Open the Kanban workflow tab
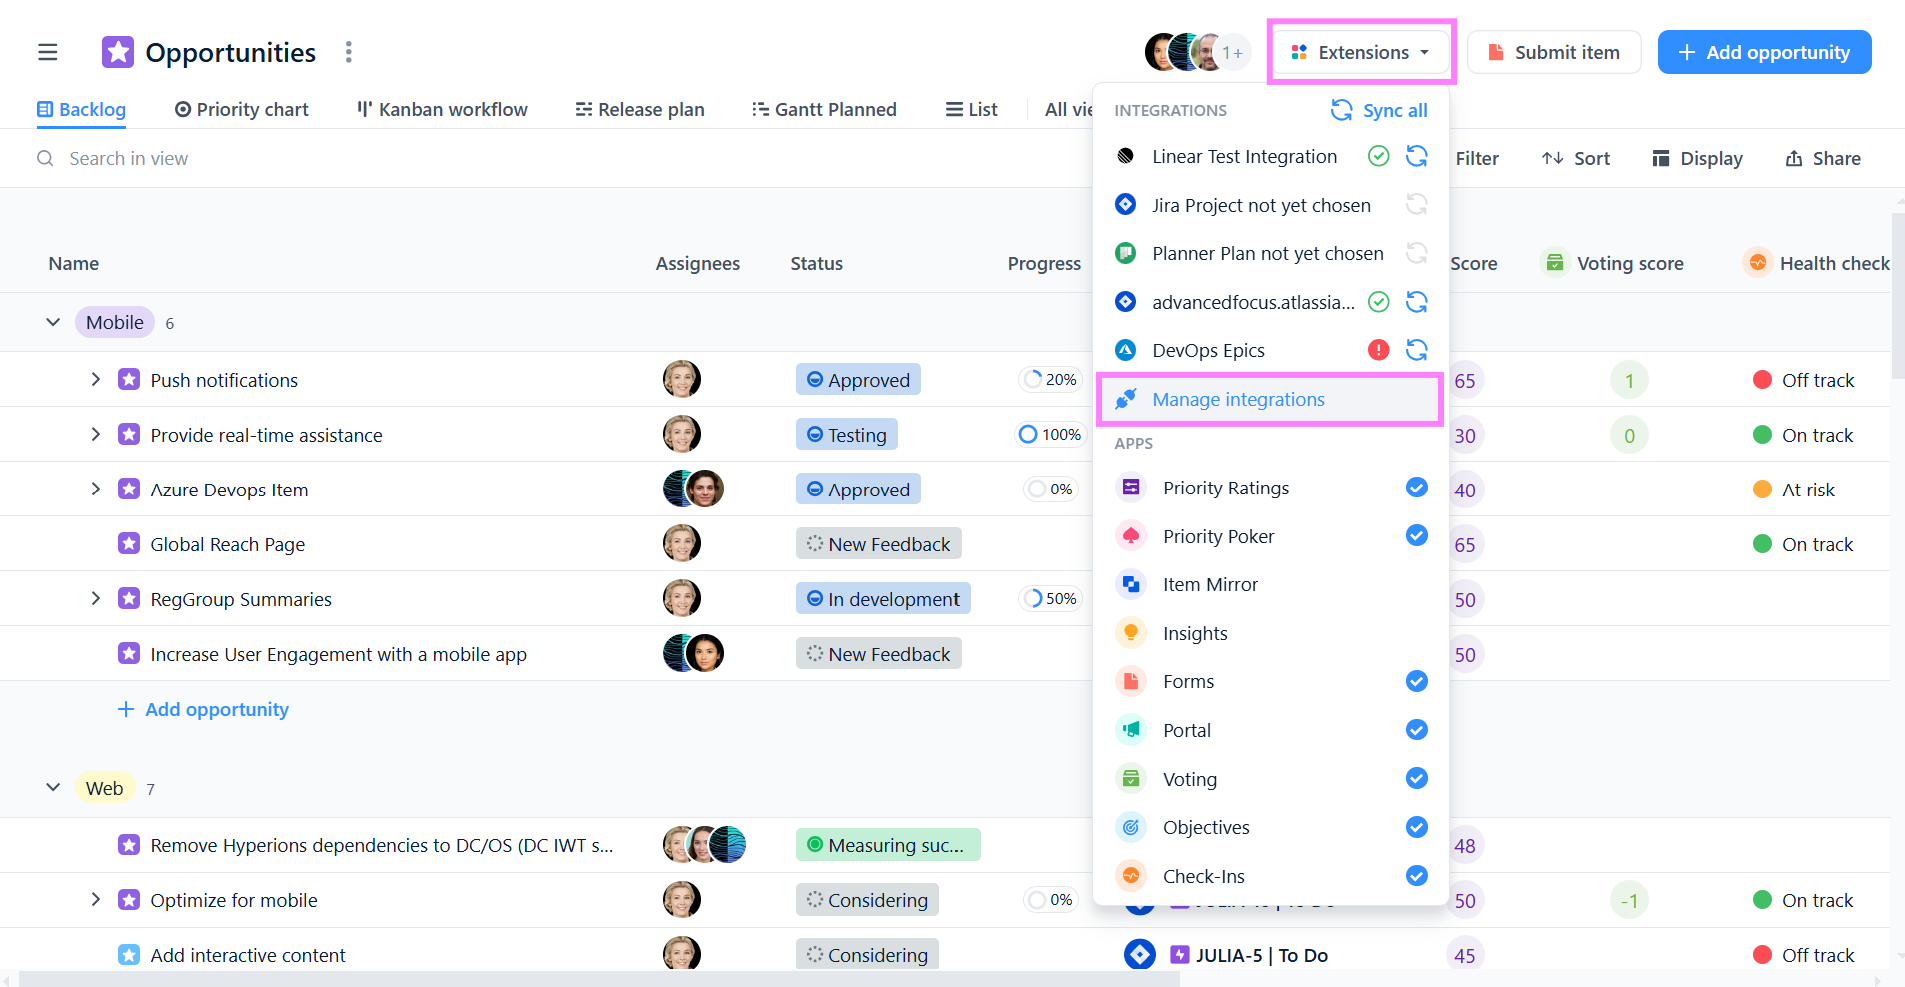The image size is (1905, 987). pyautogui.click(x=442, y=109)
